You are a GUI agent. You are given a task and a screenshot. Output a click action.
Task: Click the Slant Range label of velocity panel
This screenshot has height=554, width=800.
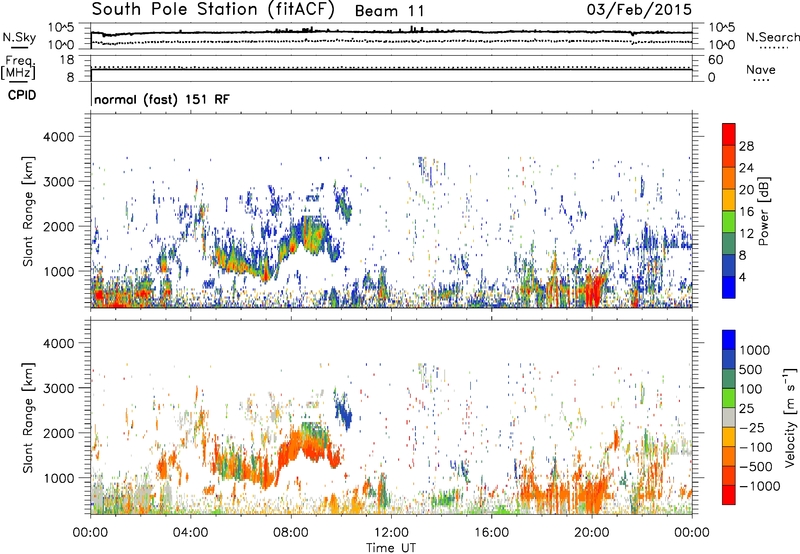pyautogui.click(x=28, y=418)
